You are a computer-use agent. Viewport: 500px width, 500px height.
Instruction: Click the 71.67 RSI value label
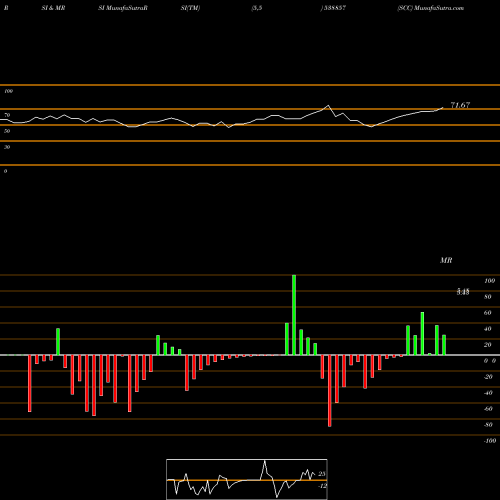460,105
